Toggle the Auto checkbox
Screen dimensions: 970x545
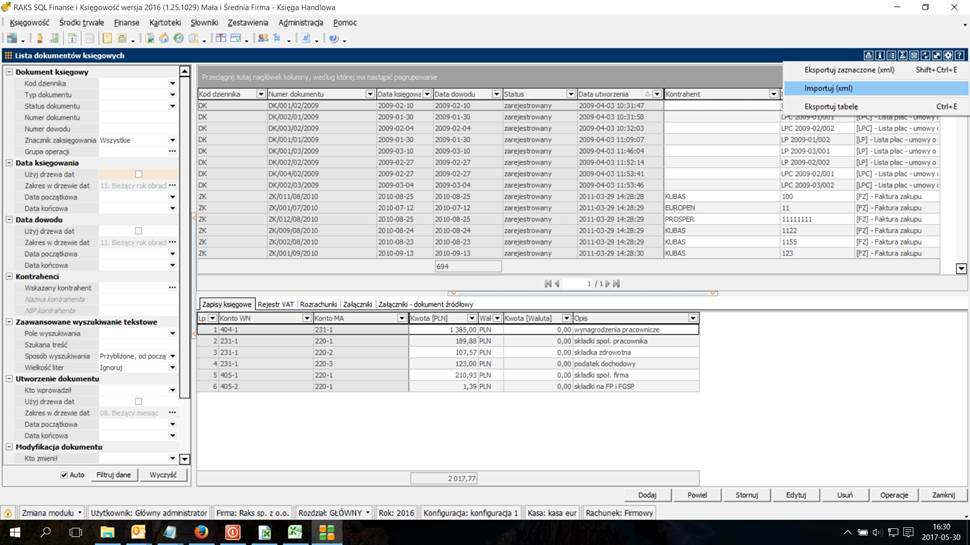64,475
